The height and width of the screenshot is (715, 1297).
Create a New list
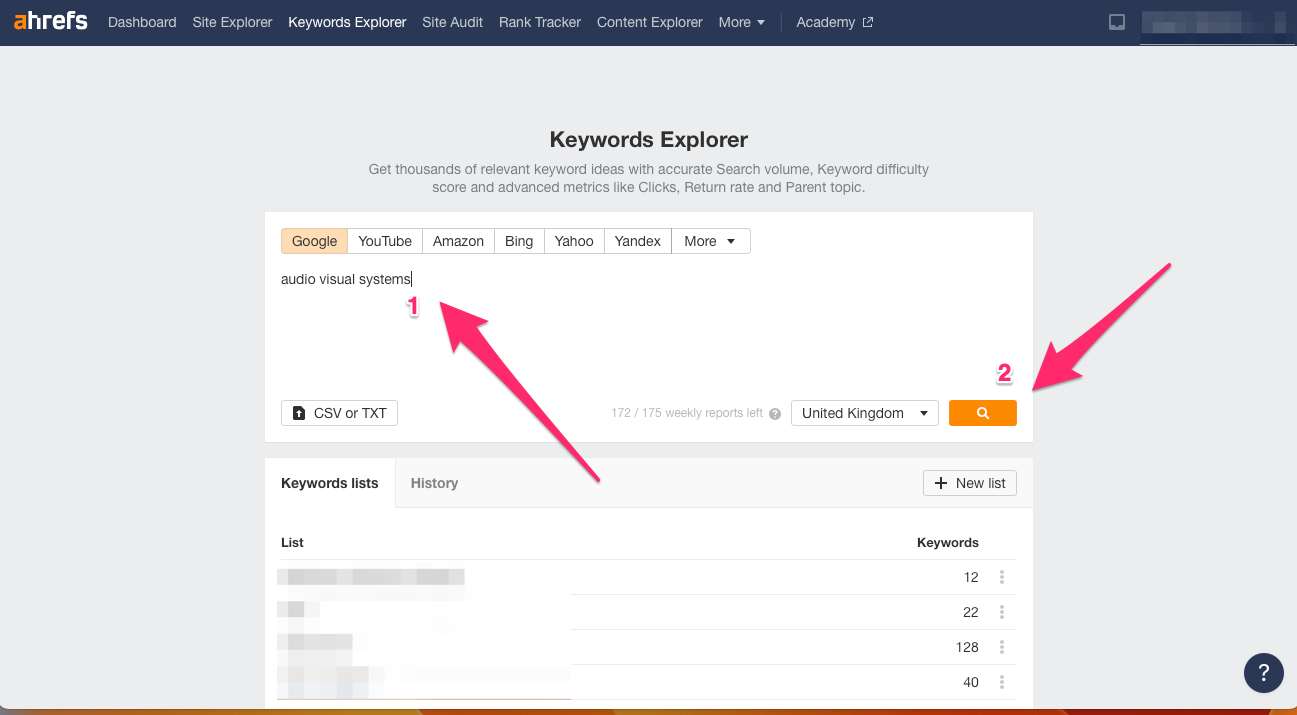(x=970, y=483)
